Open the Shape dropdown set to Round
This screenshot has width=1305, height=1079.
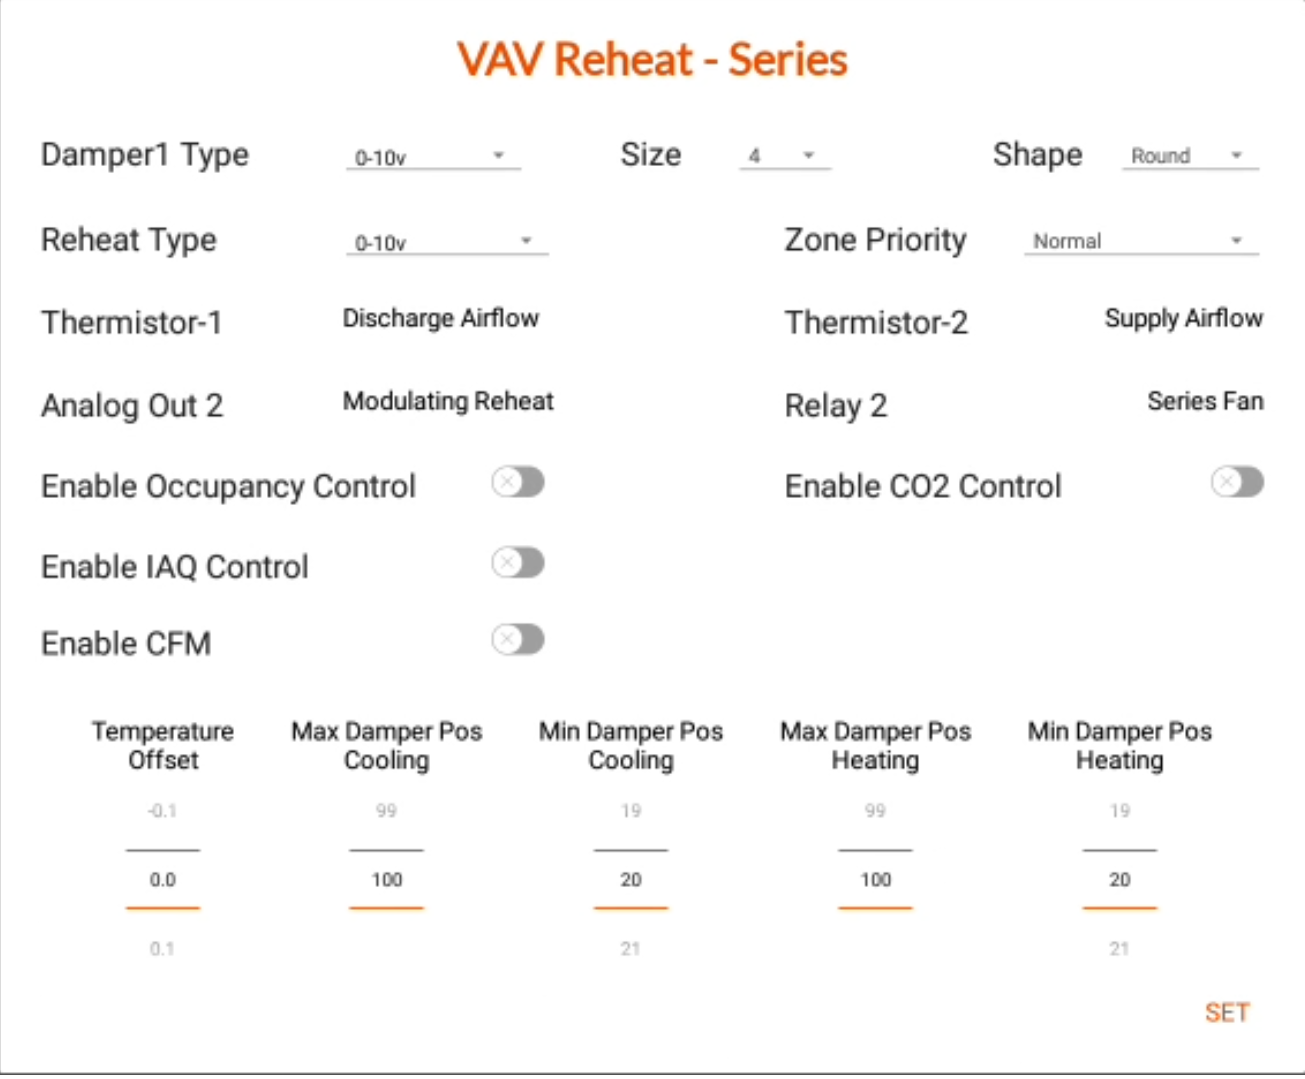tap(1190, 156)
